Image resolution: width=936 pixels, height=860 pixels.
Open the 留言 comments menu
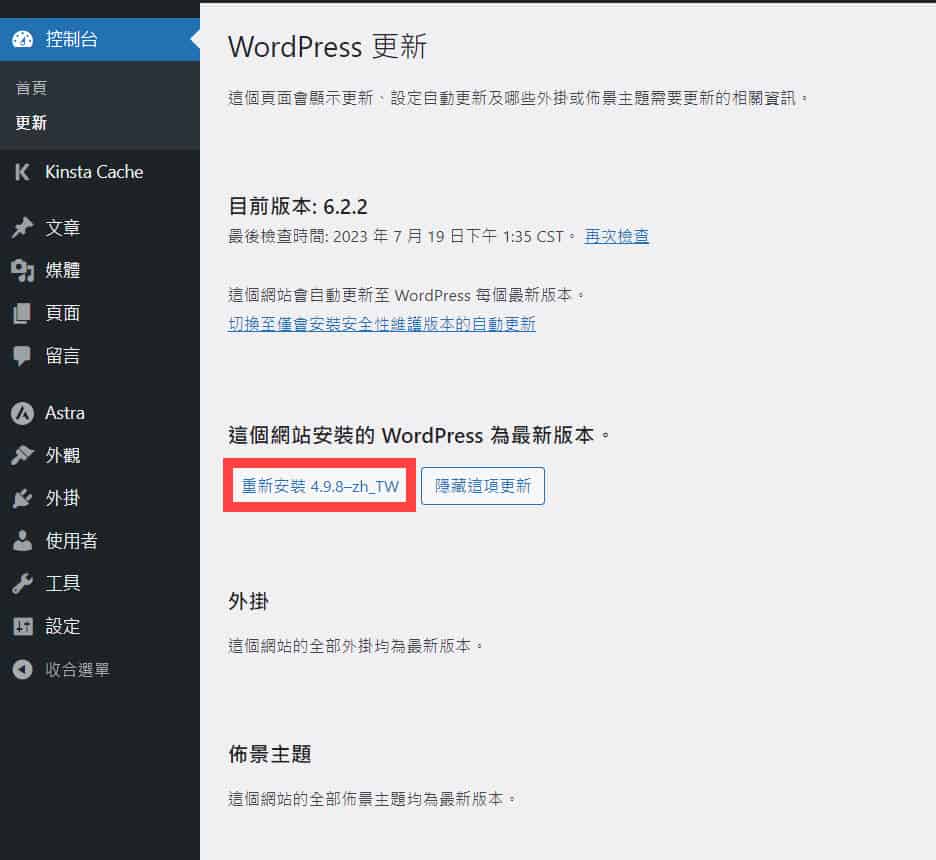100,356
